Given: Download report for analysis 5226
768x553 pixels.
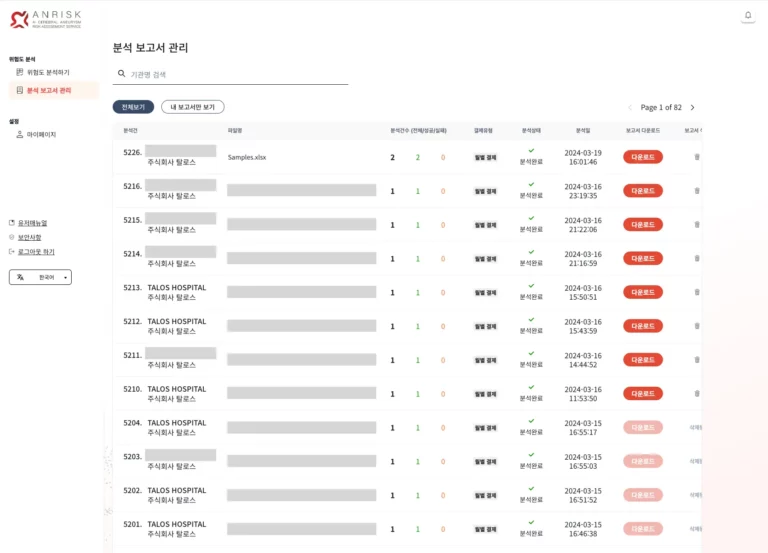Looking at the screenshot, I should pos(642,157).
